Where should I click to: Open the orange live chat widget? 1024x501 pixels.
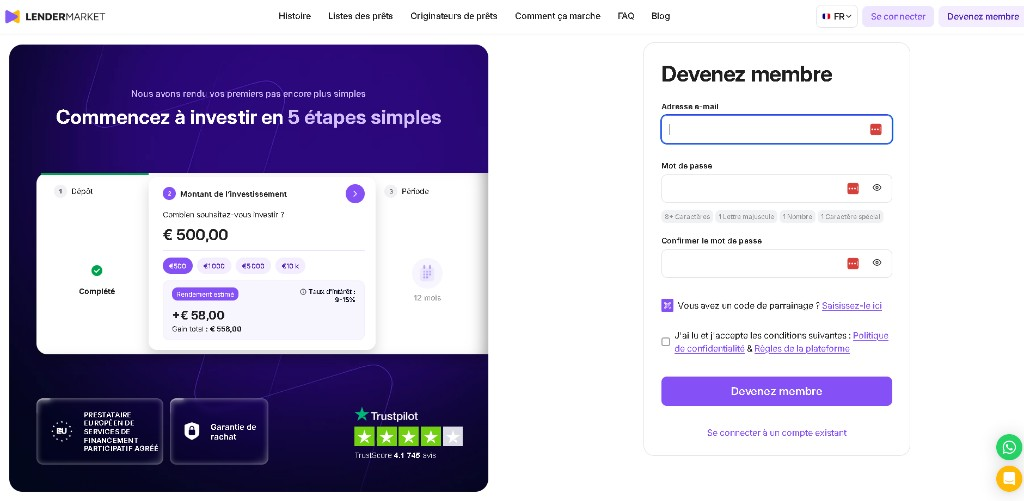pyautogui.click(x=1009, y=479)
